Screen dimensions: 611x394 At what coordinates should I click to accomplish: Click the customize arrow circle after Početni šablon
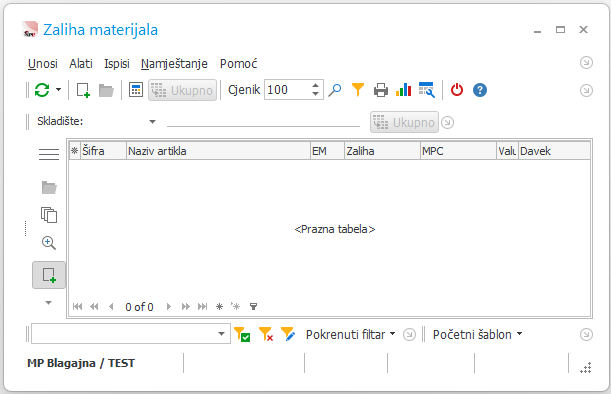click(x=586, y=334)
